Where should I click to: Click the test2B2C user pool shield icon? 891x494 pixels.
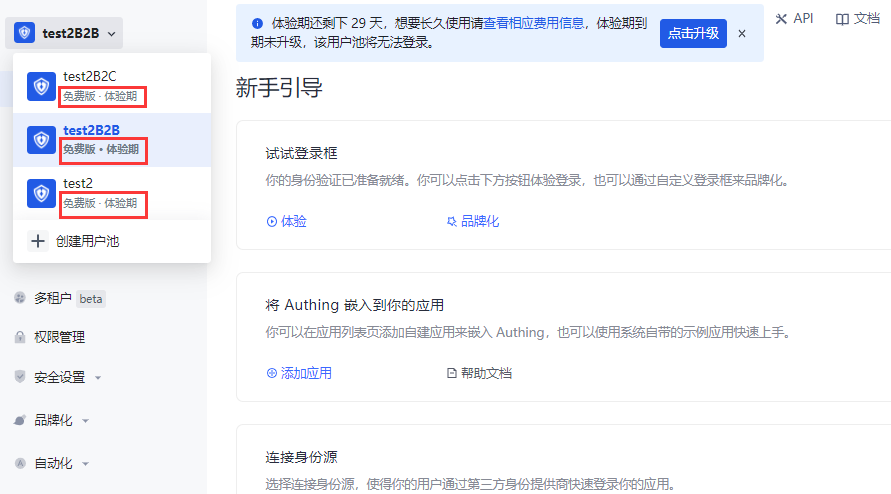click(41, 86)
